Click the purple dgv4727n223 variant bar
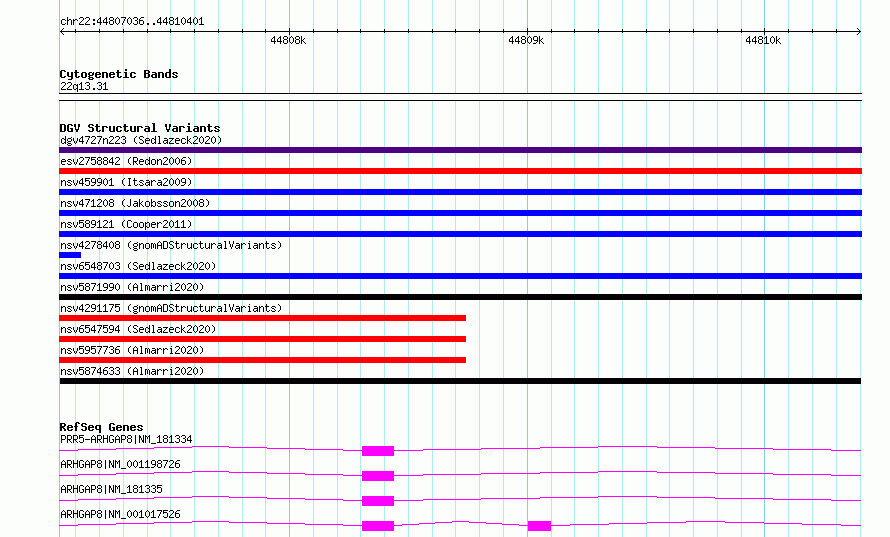The image size is (890, 537). [460, 150]
